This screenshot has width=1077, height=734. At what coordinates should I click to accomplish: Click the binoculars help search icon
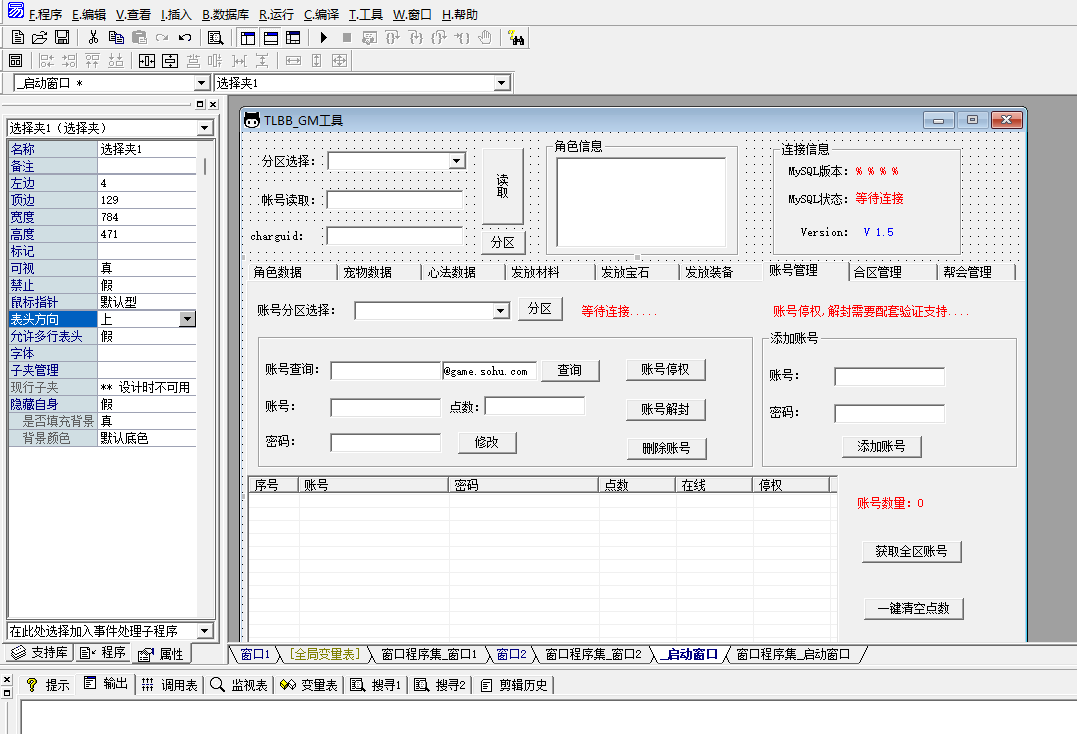516,38
